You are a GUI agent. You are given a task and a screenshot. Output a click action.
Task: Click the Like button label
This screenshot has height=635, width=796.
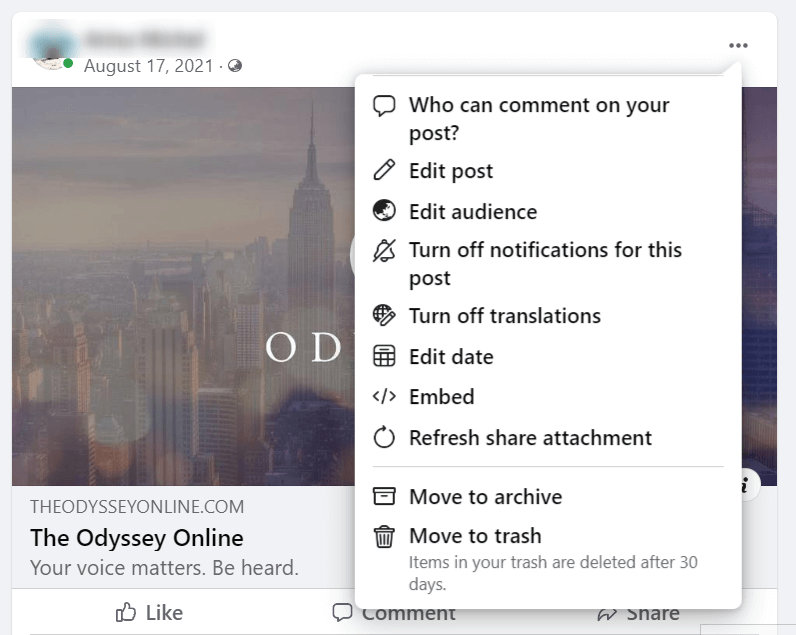(x=164, y=613)
